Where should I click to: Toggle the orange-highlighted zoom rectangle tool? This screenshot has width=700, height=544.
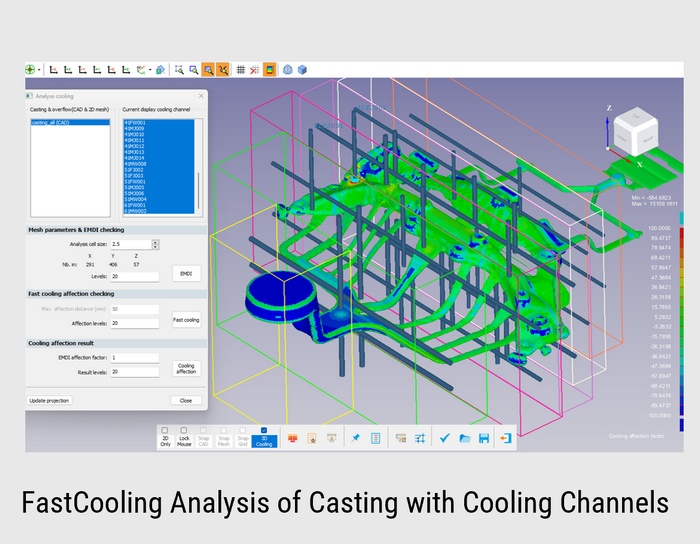coord(208,70)
